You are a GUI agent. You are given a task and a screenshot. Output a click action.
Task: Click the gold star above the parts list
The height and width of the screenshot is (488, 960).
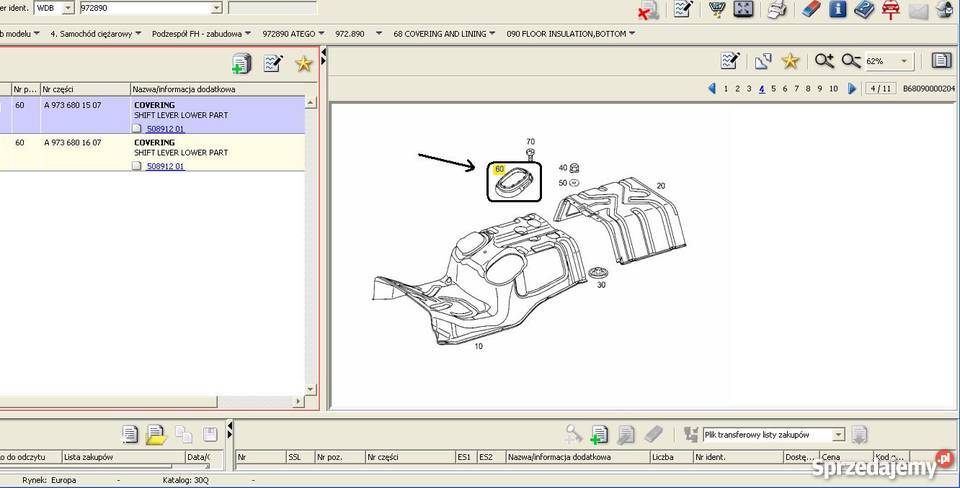pos(303,63)
